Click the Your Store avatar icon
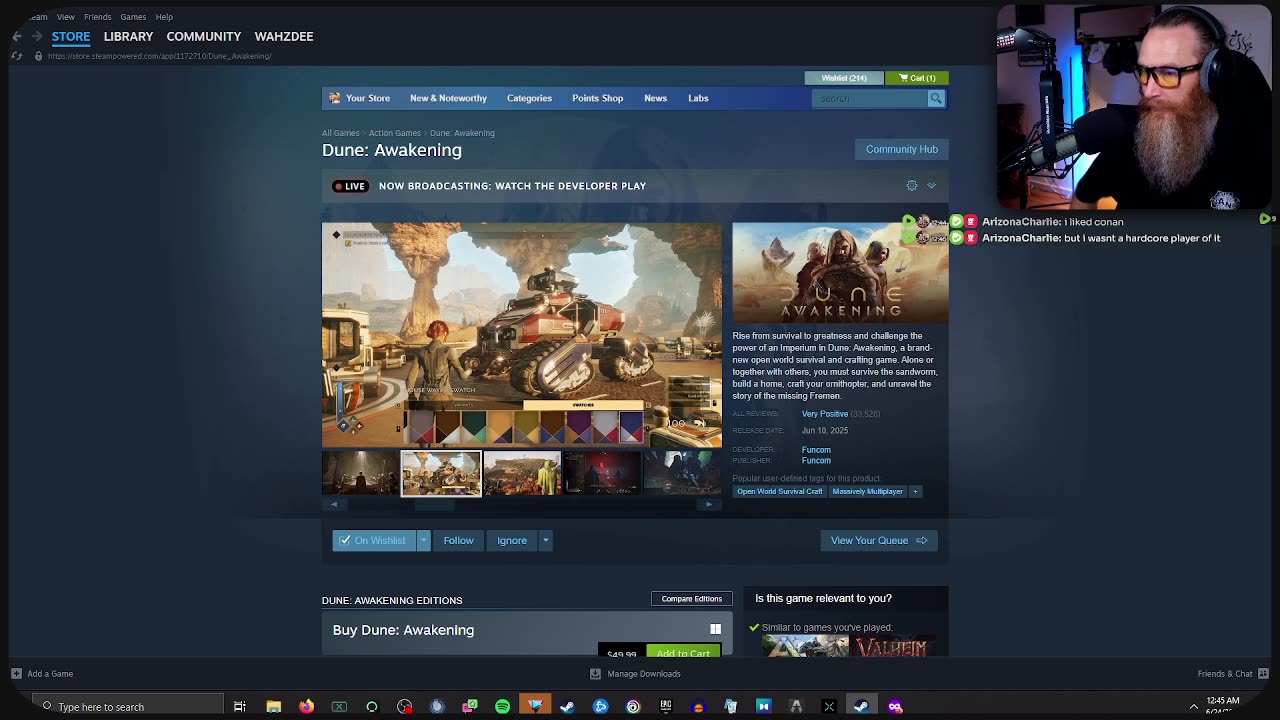Screen dimensions: 1280x720 click(335, 98)
